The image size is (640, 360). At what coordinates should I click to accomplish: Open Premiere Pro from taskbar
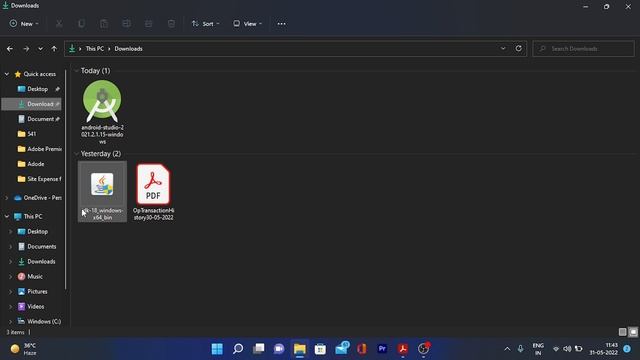click(382, 349)
